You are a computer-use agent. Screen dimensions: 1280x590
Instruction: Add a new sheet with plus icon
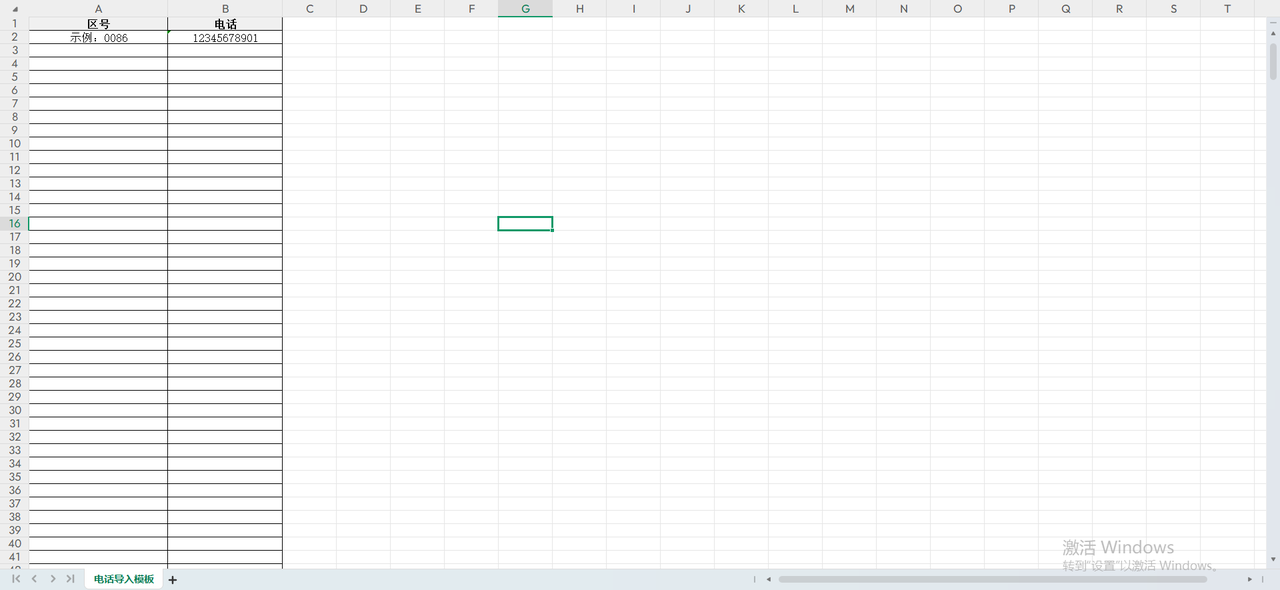click(172, 580)
